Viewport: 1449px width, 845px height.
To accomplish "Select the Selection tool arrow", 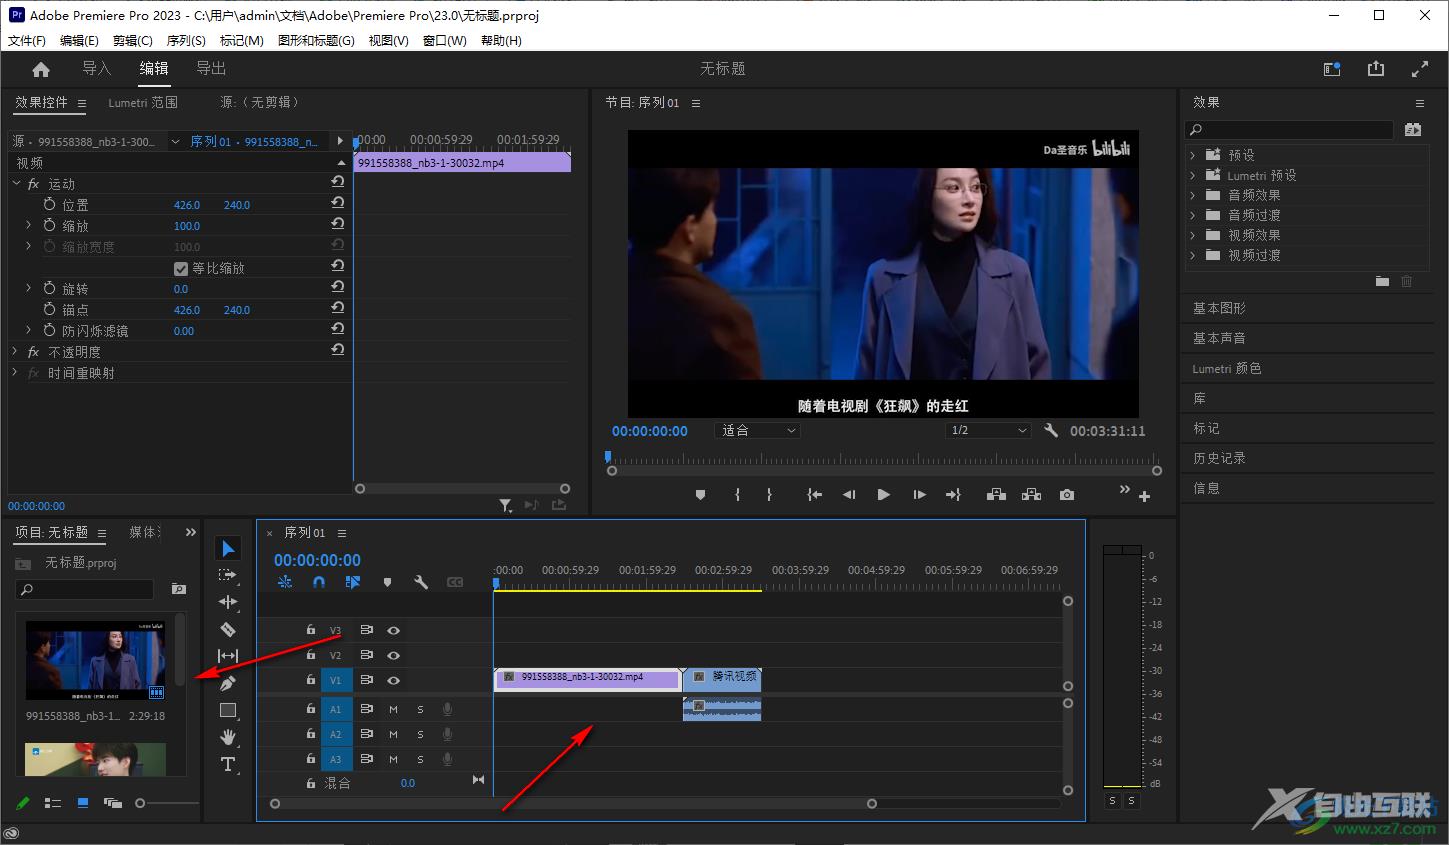I will (x=228, y=548).
